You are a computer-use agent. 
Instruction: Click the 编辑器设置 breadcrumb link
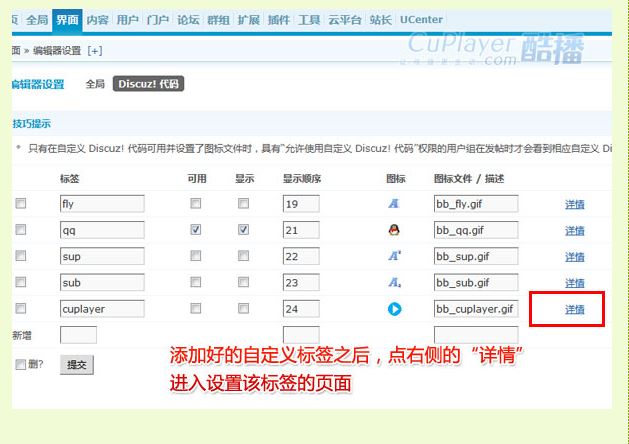pyautogui.click(x=57, y=51)
